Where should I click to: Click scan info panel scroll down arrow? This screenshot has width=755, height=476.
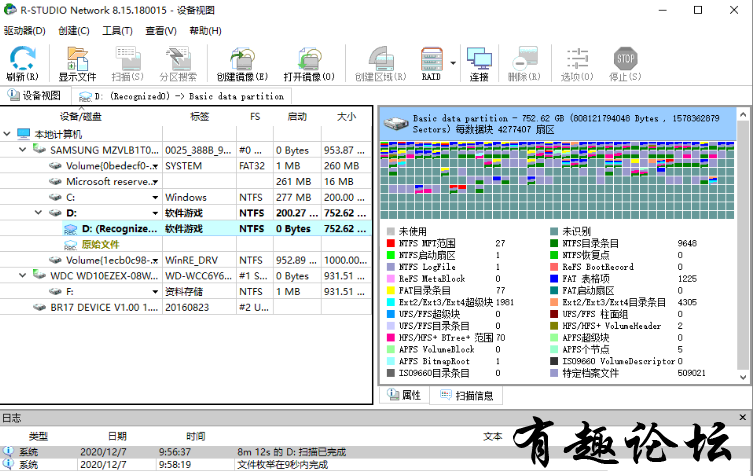(x=743, y=377)
